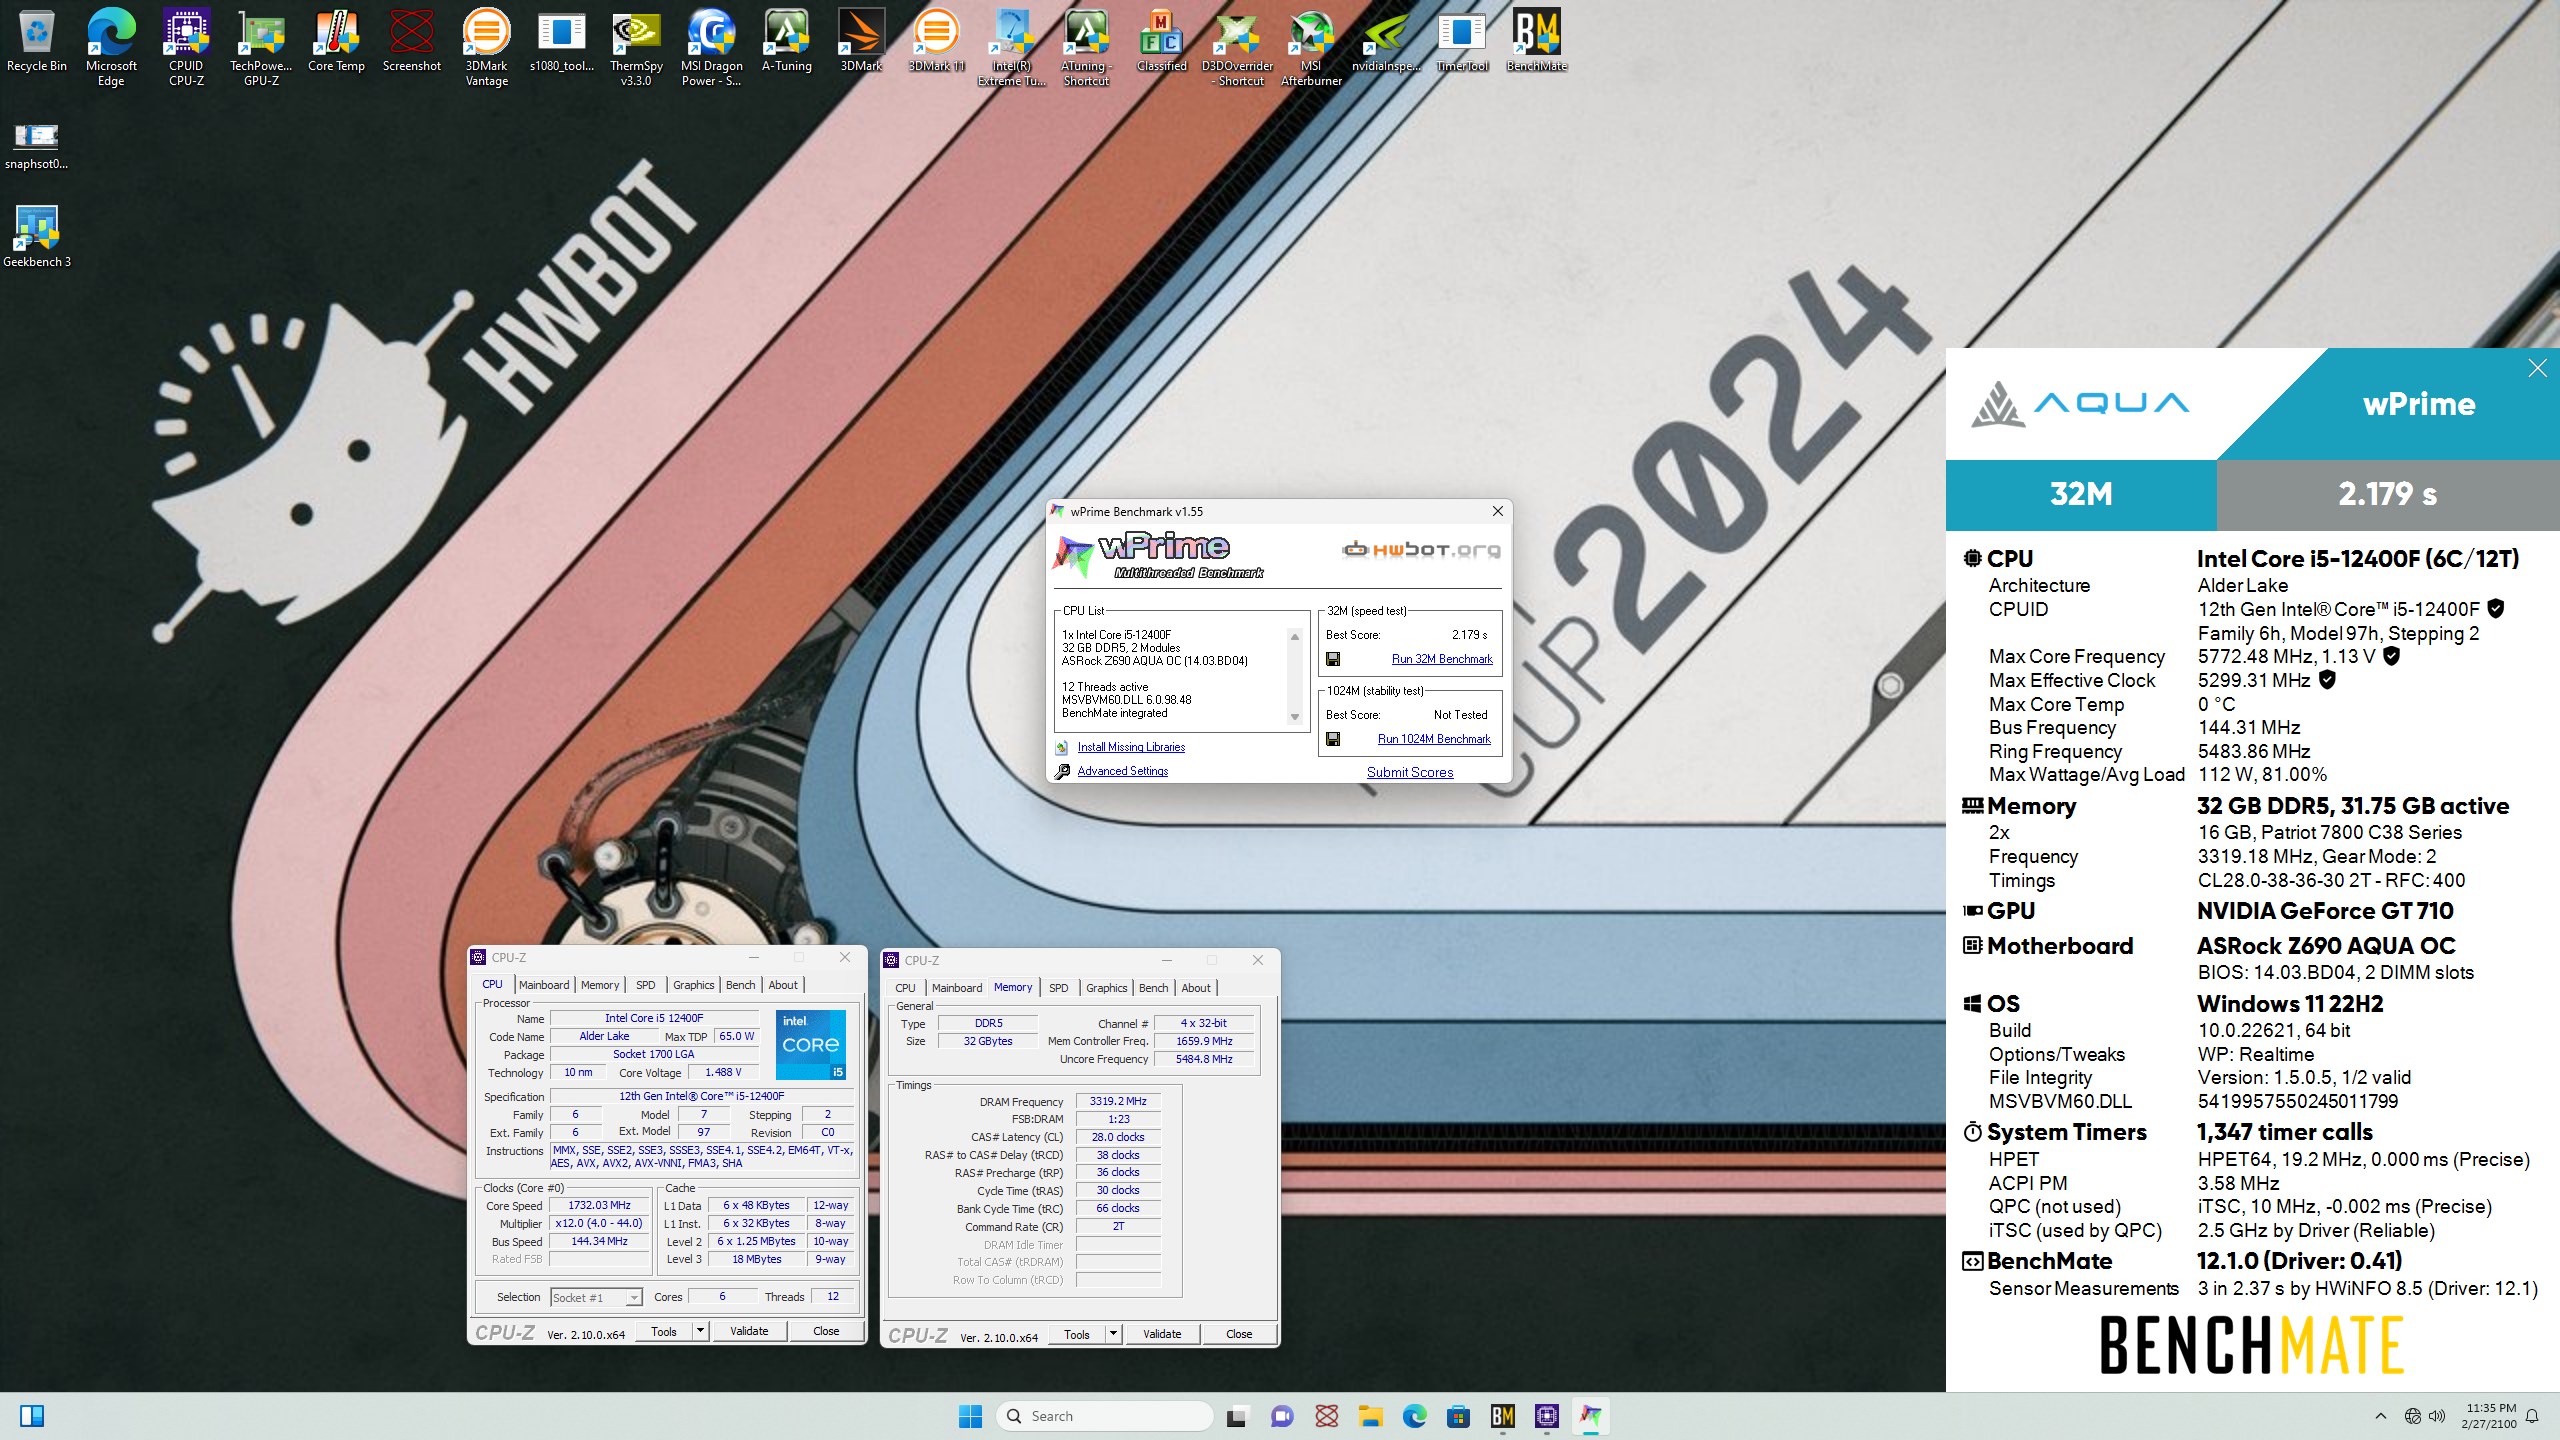Click the taskbar Search box
Screen dimensions: 2560x1440
[x=1105, y=1416]
